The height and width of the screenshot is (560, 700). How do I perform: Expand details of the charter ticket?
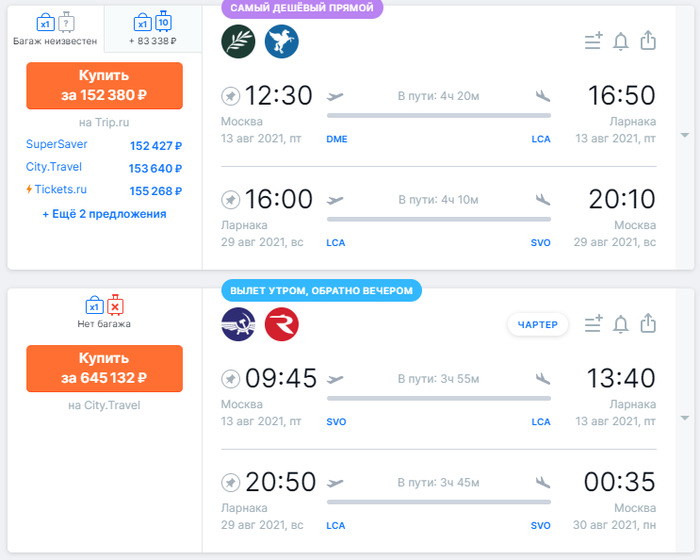point(684,418)
